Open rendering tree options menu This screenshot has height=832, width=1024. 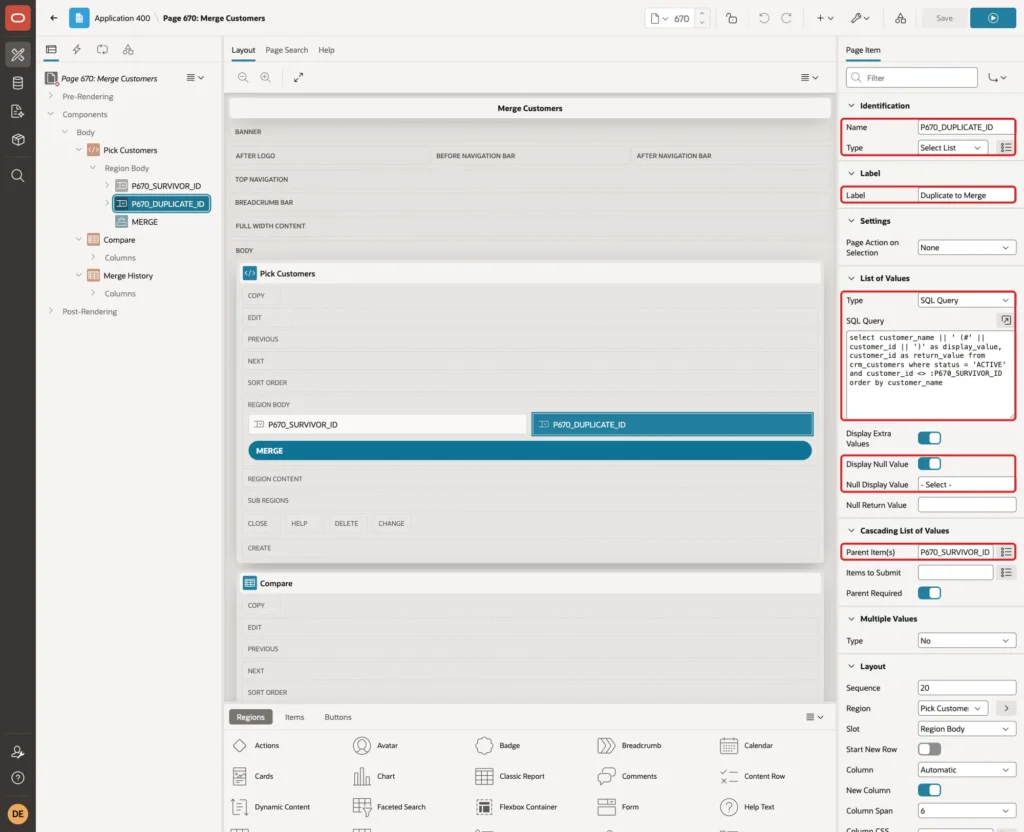coord(195,78)
